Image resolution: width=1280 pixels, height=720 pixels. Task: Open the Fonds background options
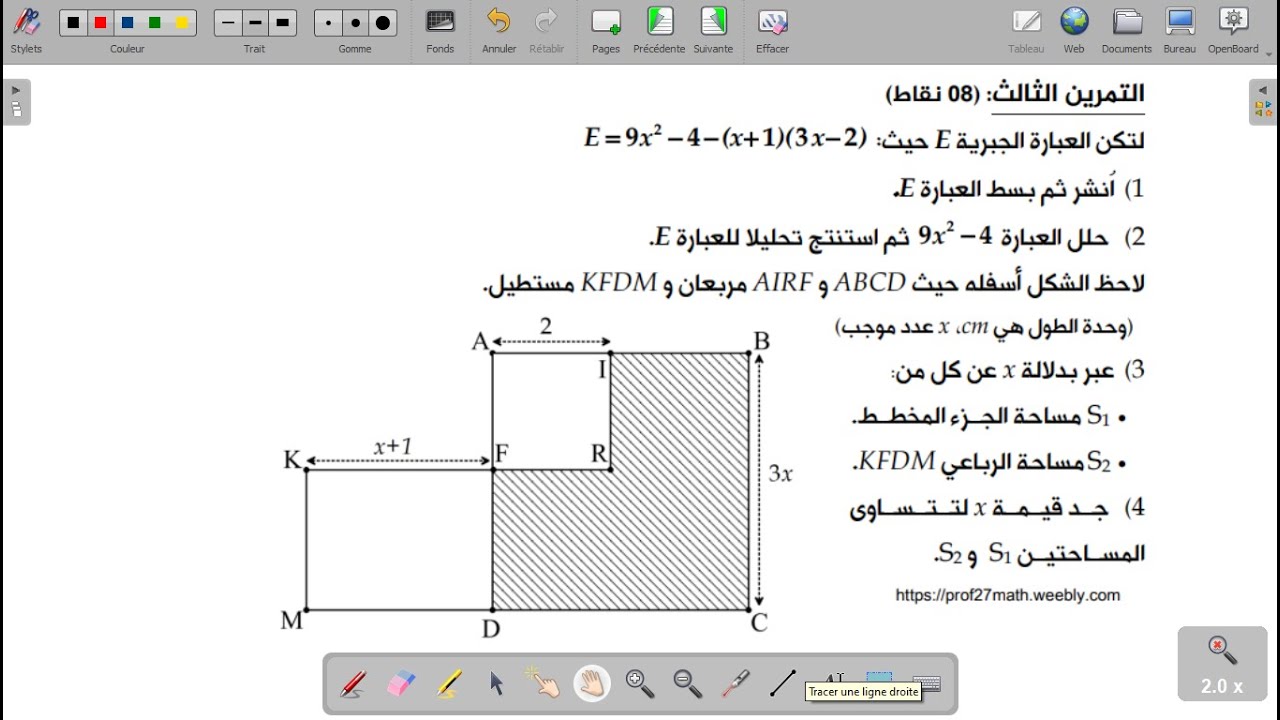coord(440,30)
